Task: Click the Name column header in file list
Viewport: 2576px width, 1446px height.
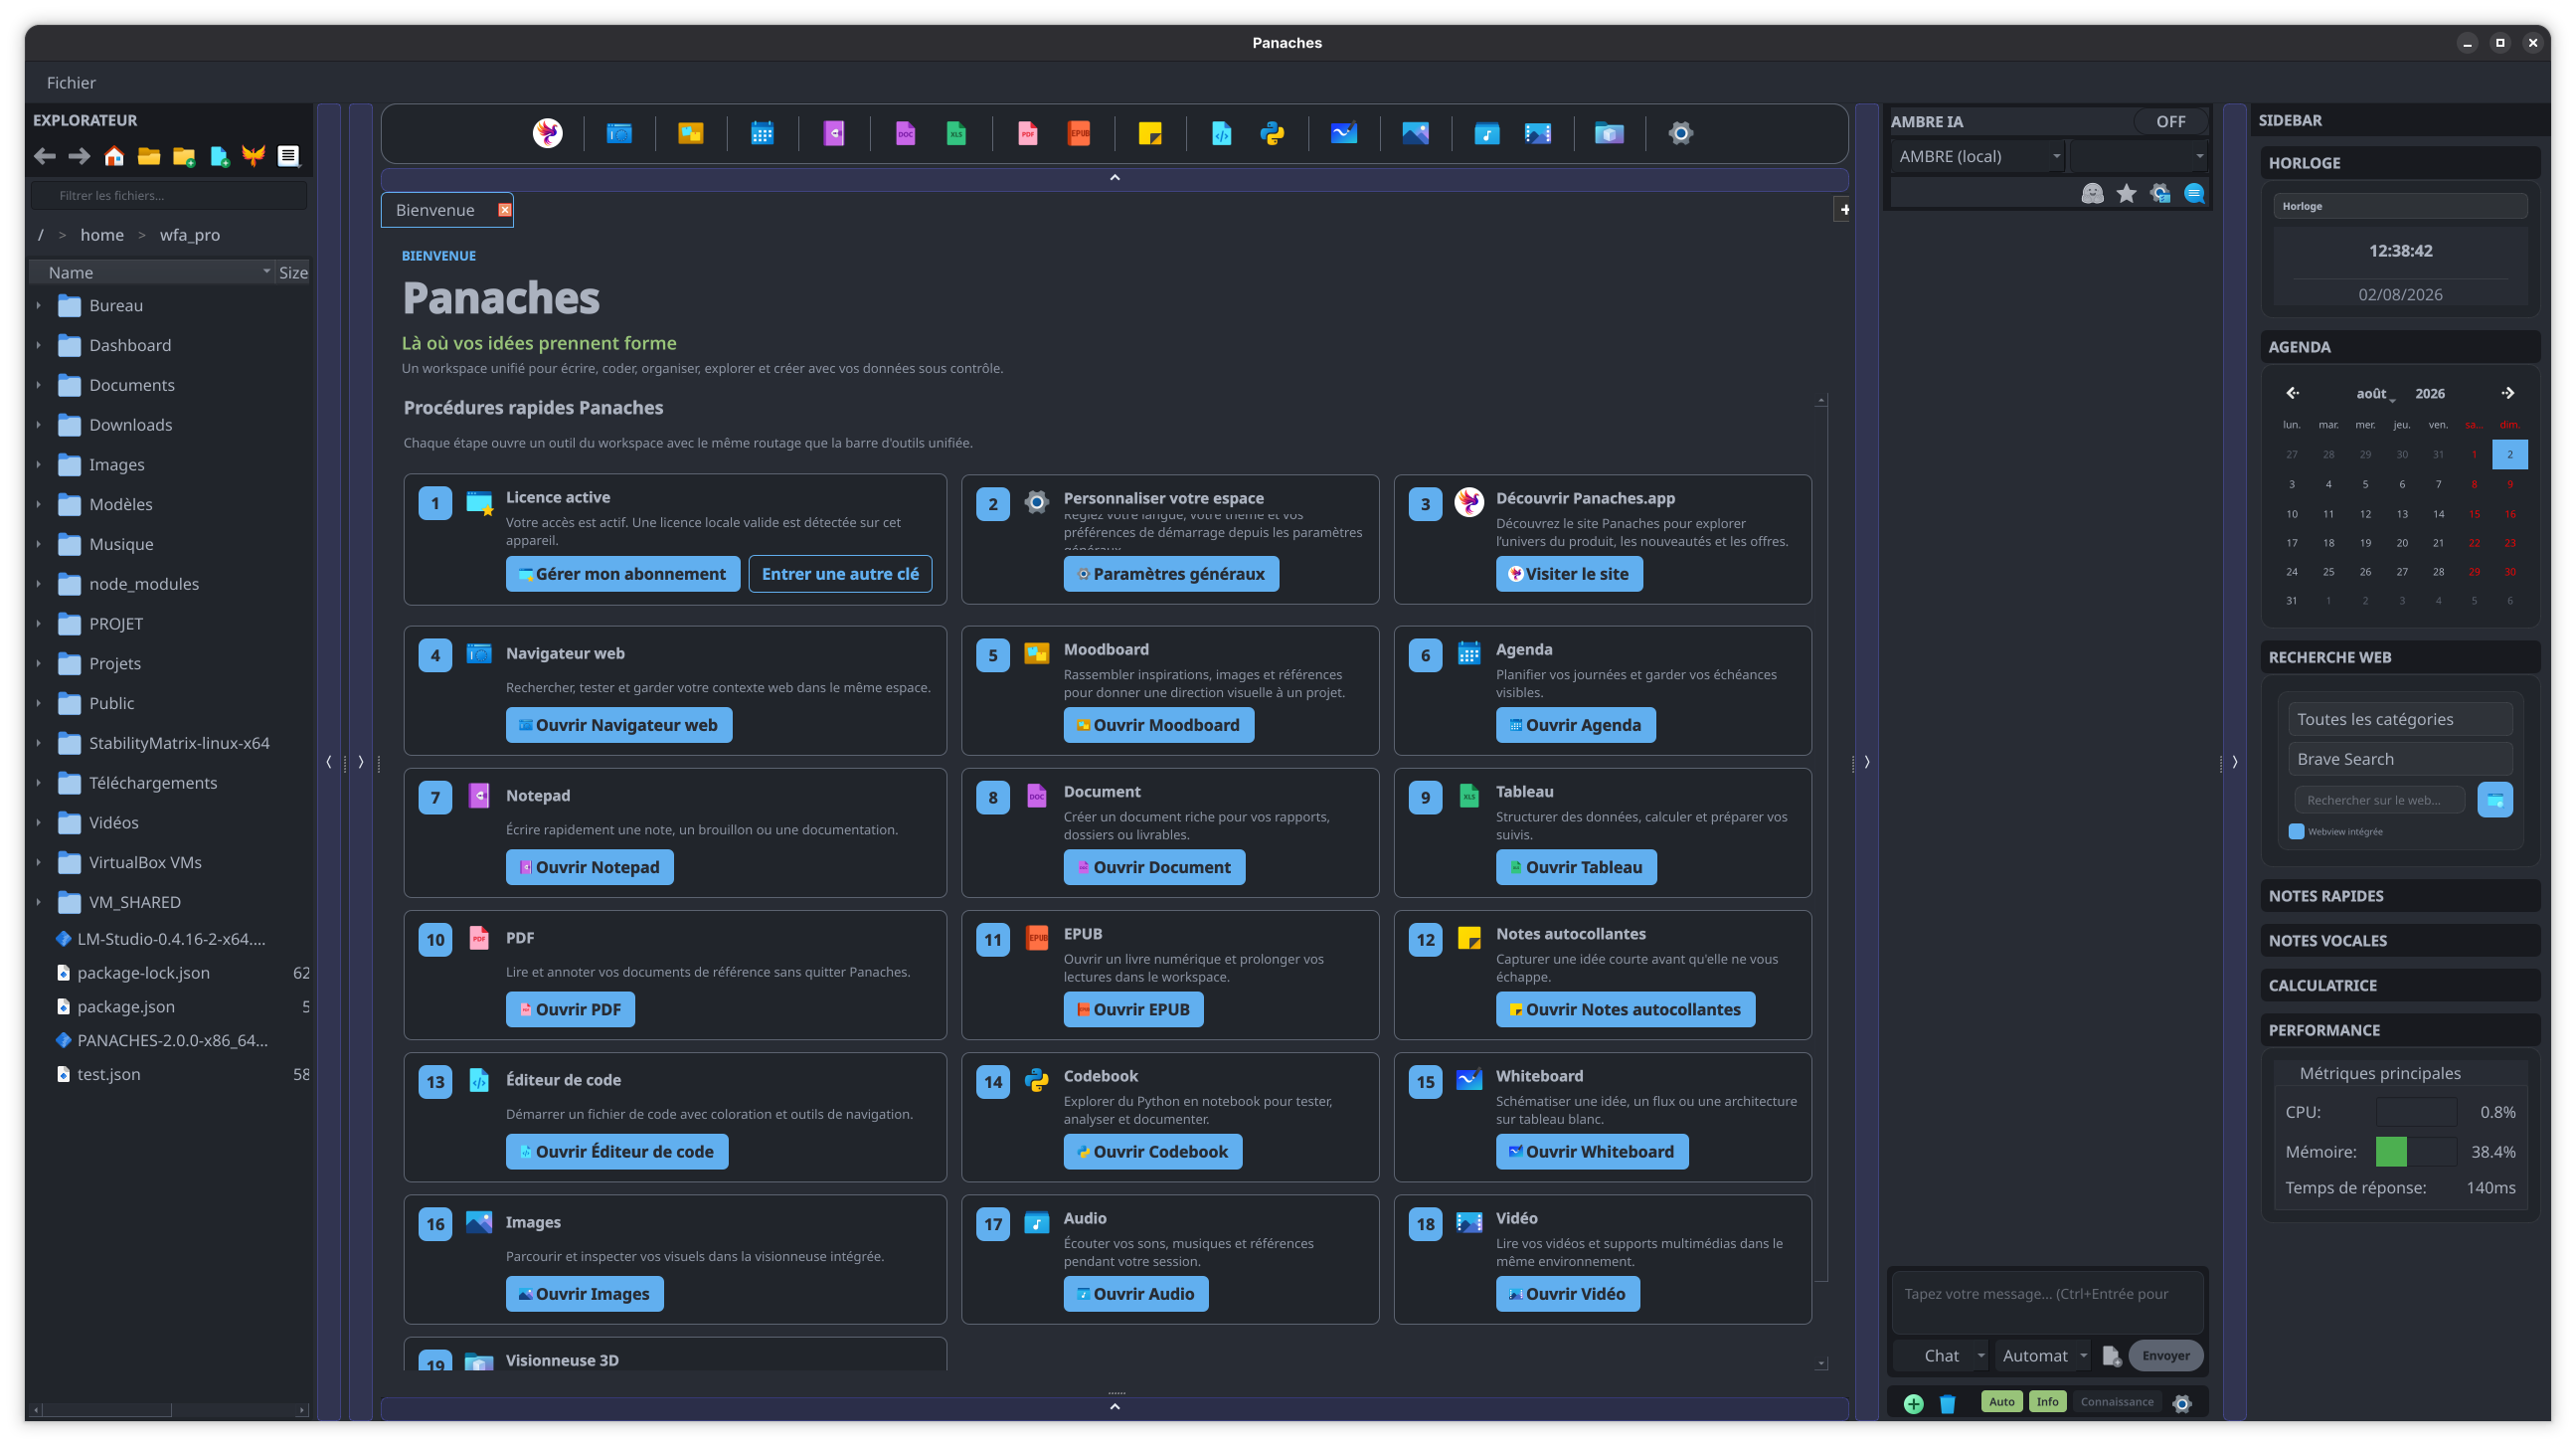Action: pos(152,272)
